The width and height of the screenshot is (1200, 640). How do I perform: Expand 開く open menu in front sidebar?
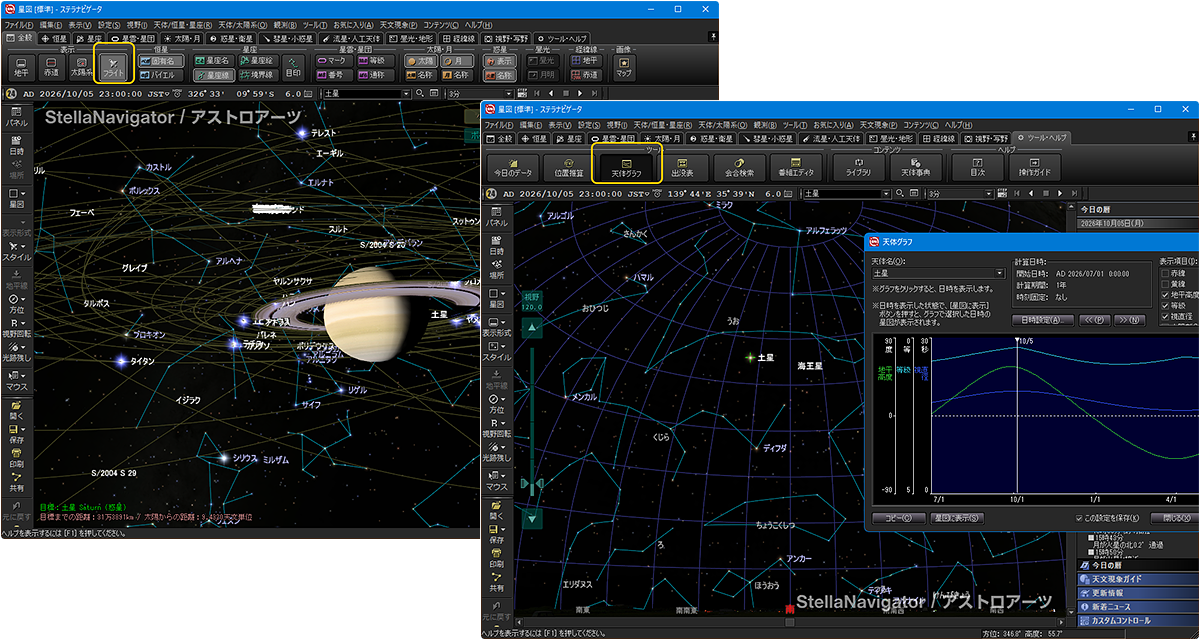pos(496,509)
